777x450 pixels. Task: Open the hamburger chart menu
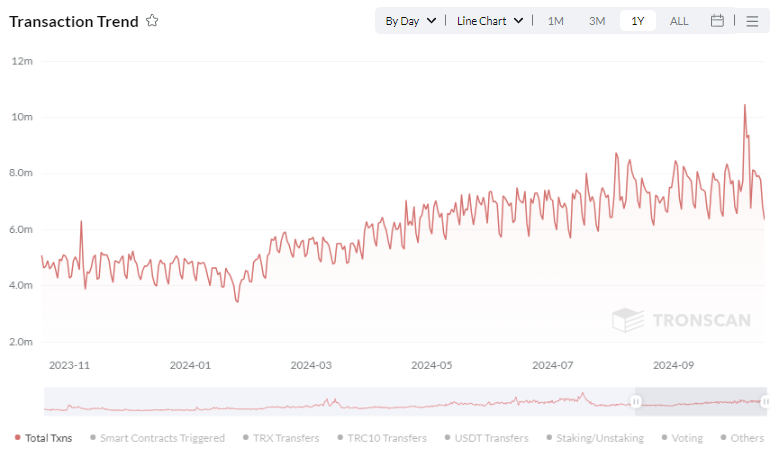click(752, 21)
